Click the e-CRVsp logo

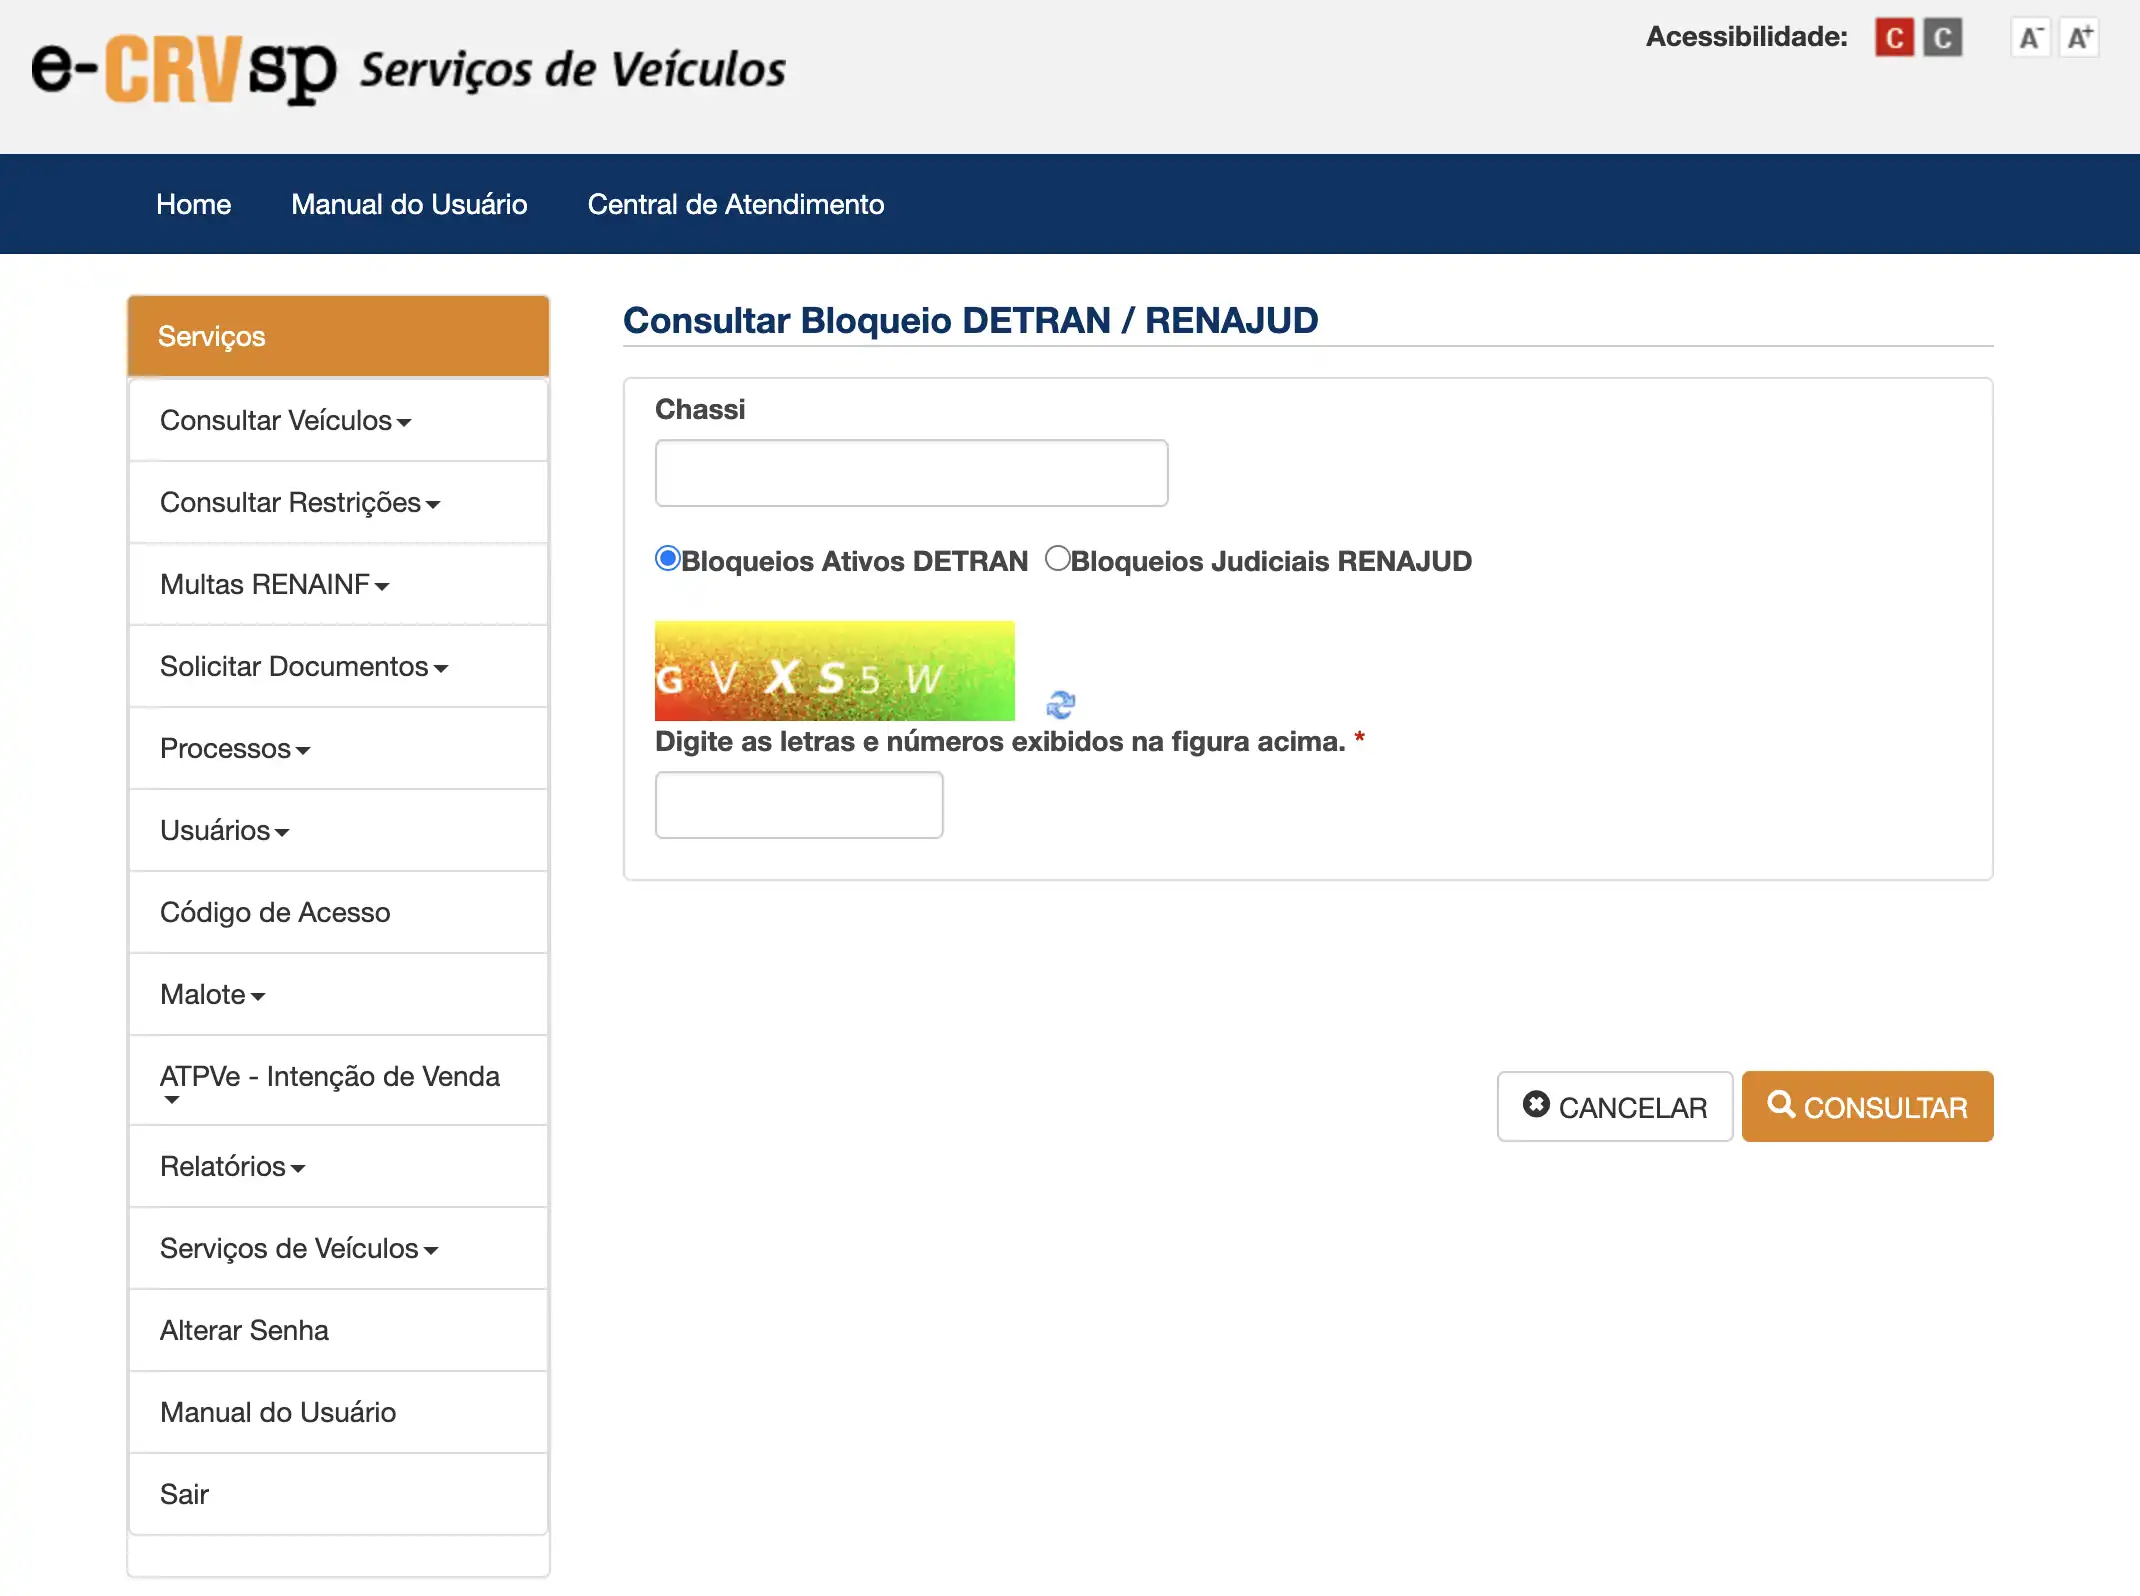(184, 69)
